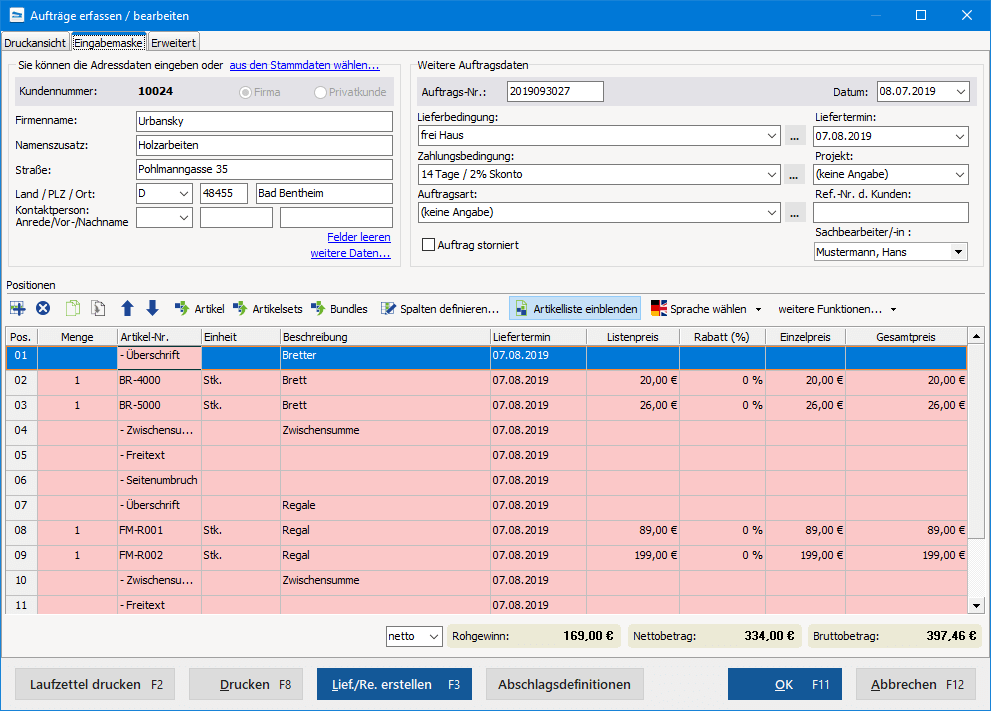Viewport: 991px width, 711px height.
Task: Open the netto price mode dropdown
Action: pyautogui.click(x=414, y=635)
